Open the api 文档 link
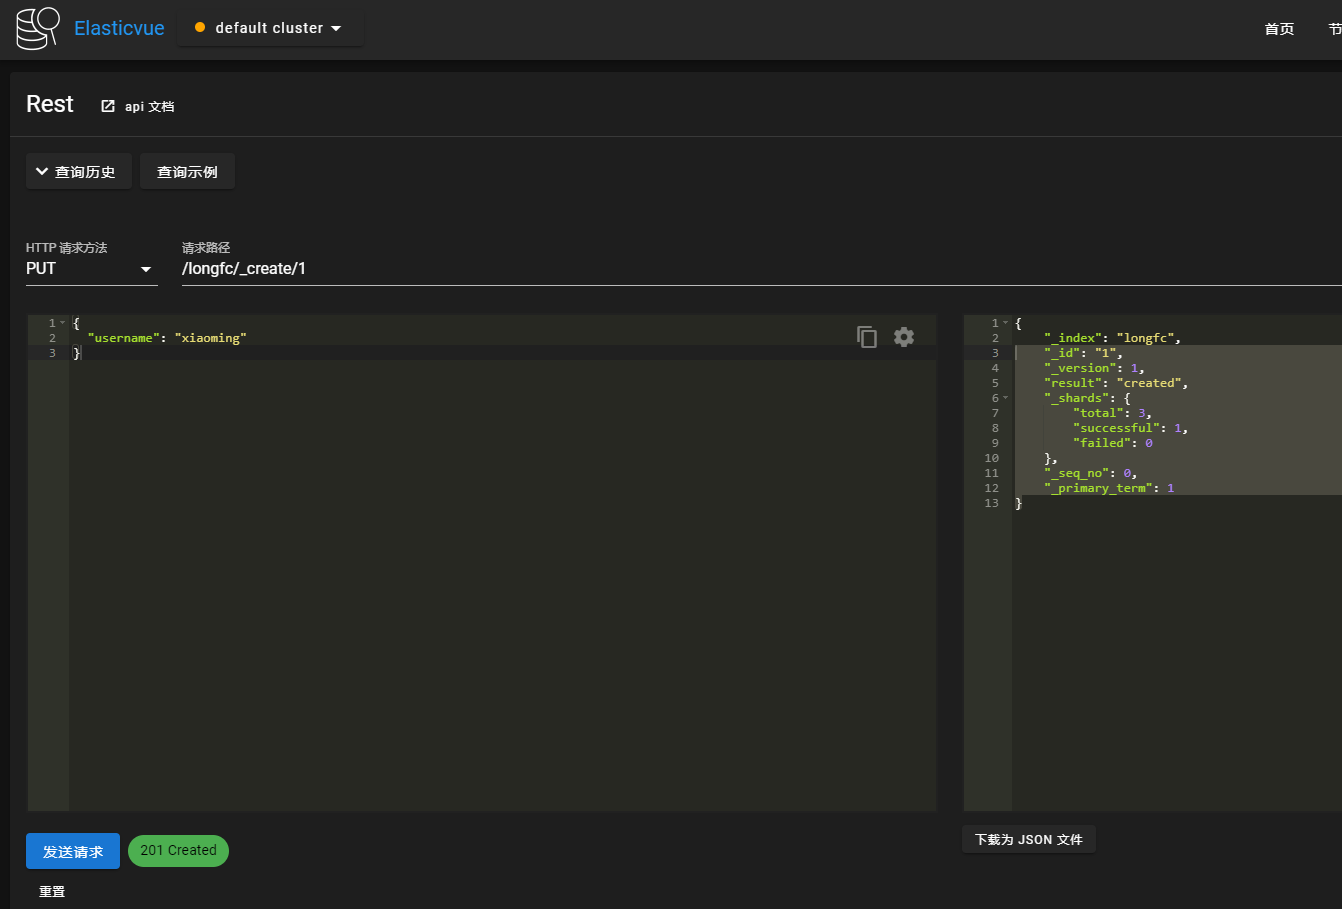The height and width of the screenshot is (909, 1342). (149, 106)
